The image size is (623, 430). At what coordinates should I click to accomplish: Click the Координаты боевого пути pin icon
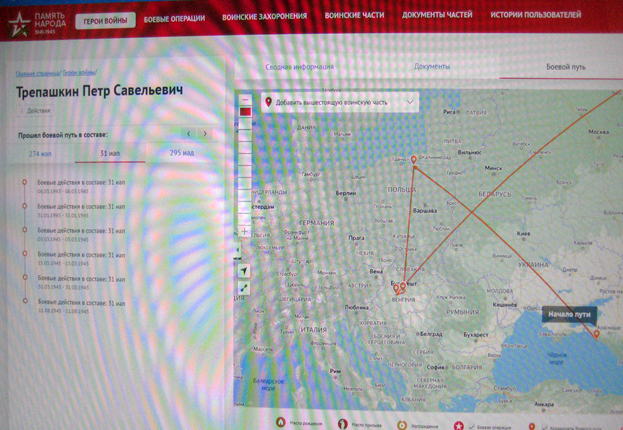click(532, 427)
